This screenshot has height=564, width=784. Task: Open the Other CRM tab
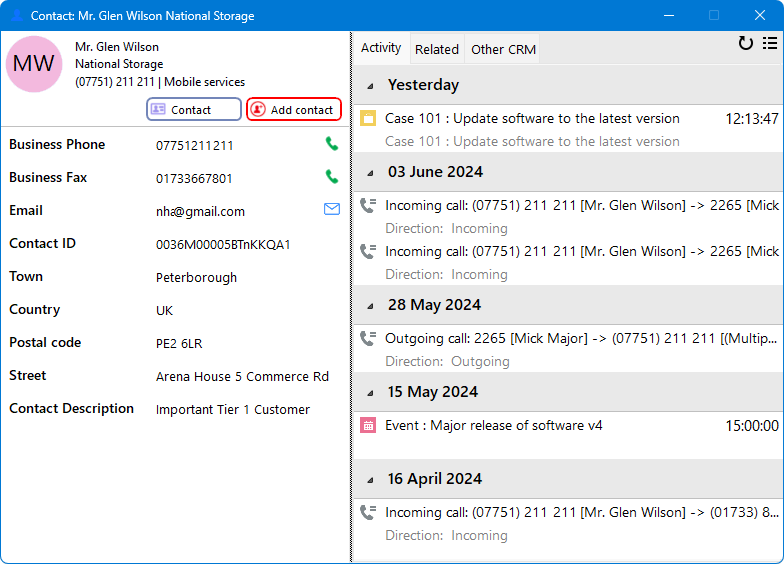point(503,49)
